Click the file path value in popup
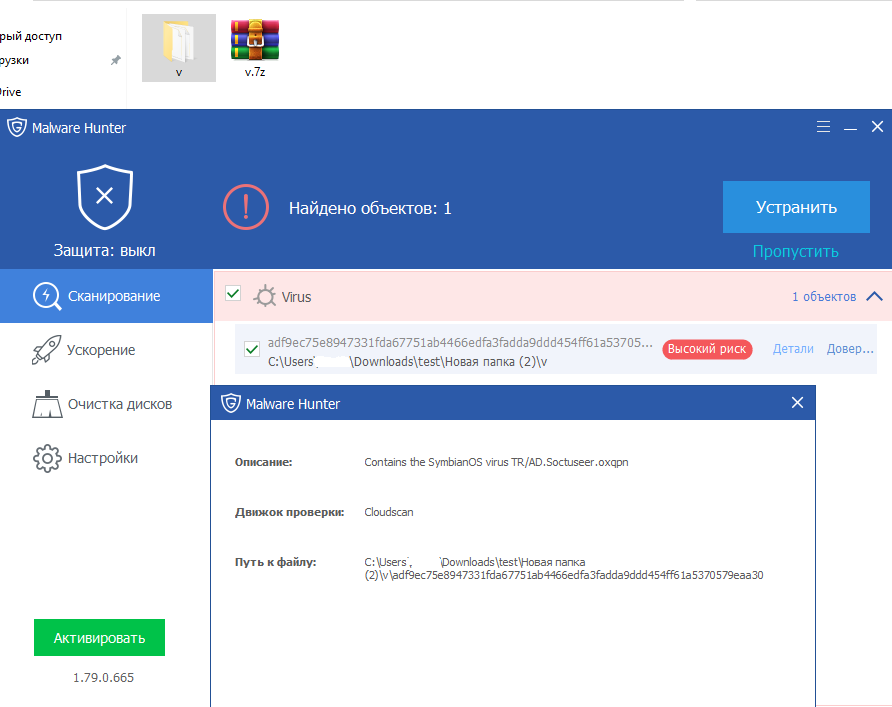This screenshot has height=707, width=892. (x=564, y=568)
